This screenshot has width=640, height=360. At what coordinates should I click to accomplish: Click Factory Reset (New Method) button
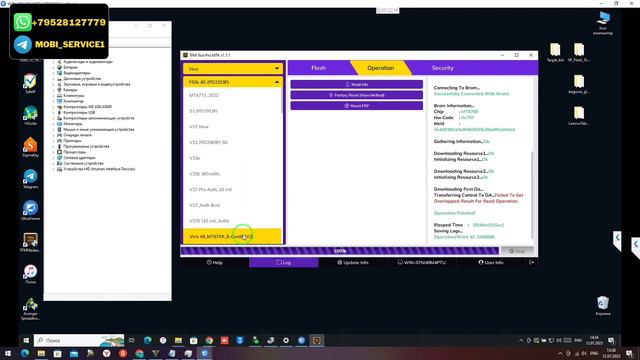(356, 95)
